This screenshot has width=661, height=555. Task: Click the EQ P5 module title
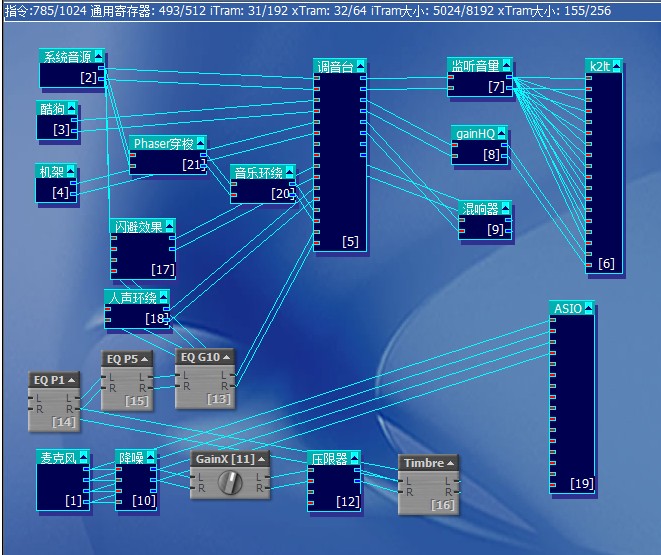(x=121, y=358)
